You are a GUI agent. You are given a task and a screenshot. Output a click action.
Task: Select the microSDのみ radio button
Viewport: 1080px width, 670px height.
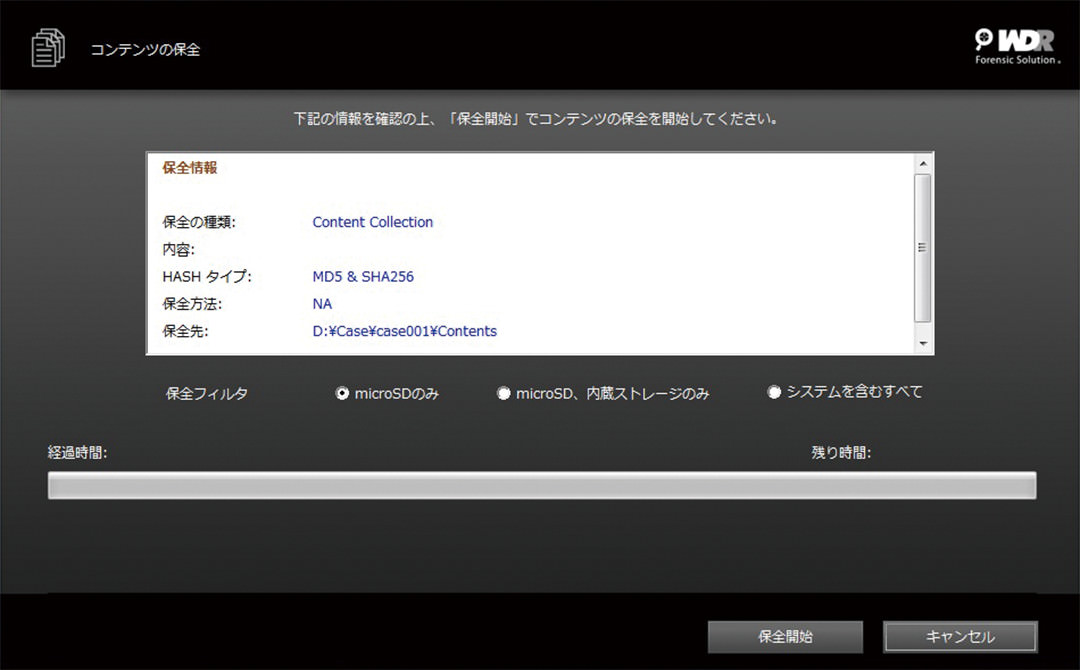342,393
